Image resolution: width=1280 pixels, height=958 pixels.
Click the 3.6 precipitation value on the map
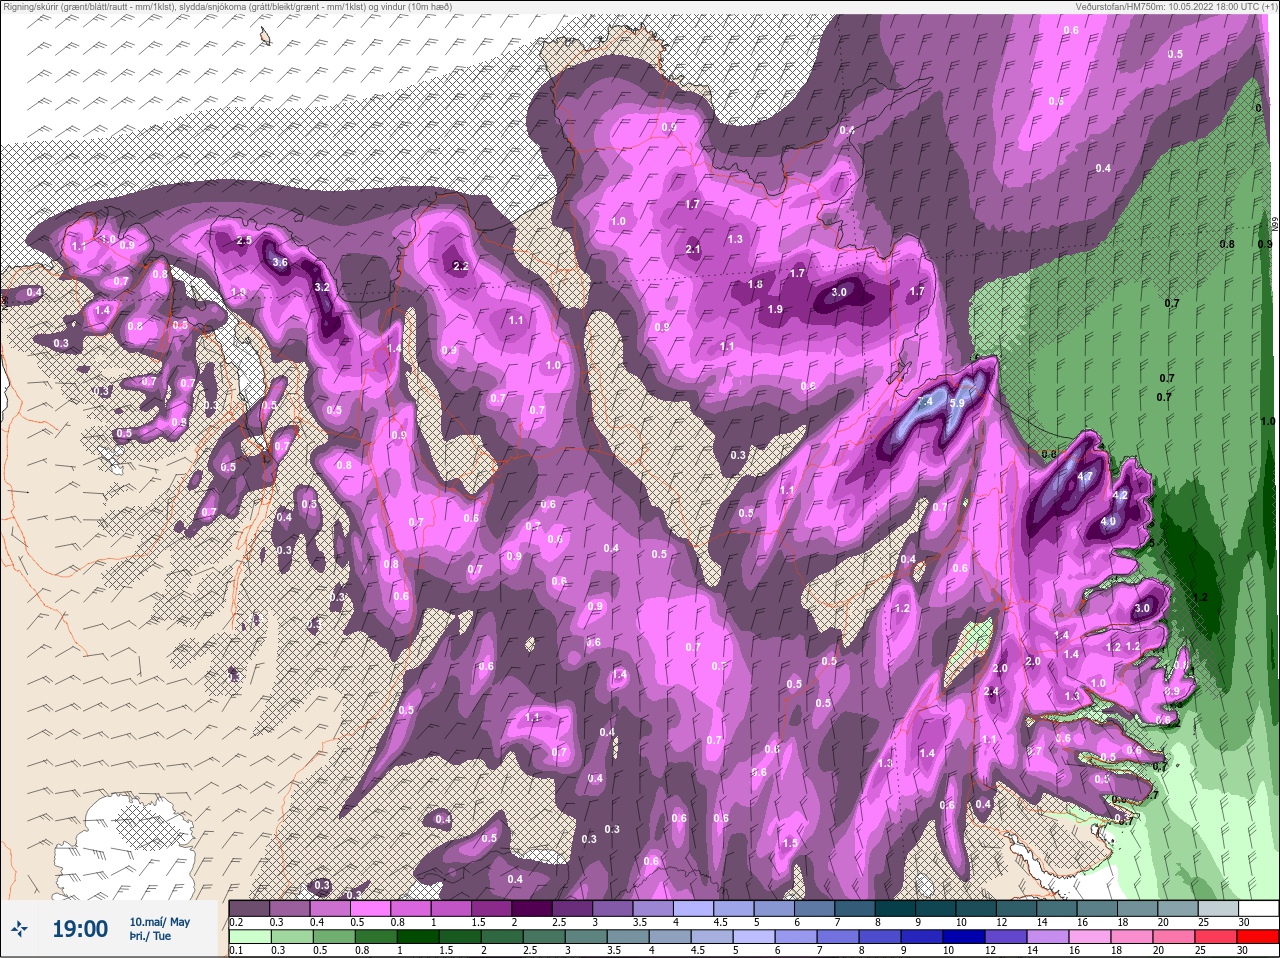pyautogui.click(x=280, y=262)
